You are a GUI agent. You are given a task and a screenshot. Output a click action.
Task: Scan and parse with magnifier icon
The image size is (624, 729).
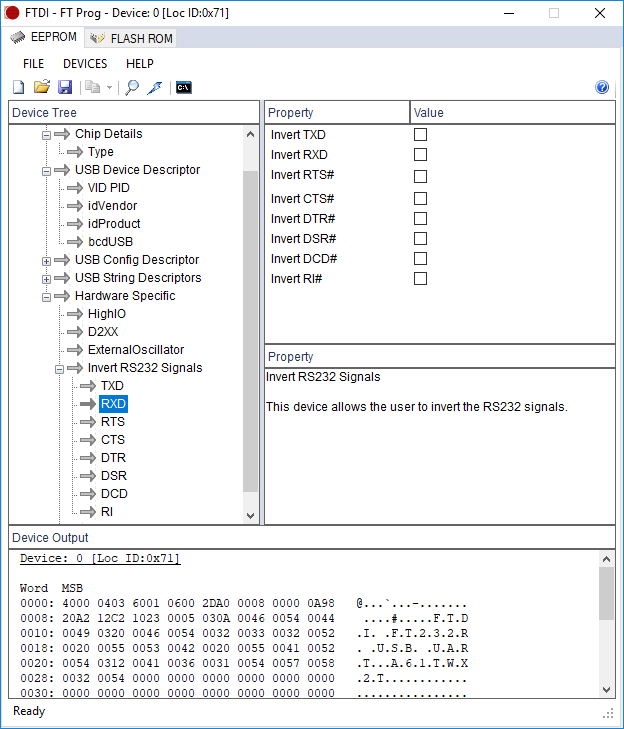pyautogui.click(x=132, y=87)
